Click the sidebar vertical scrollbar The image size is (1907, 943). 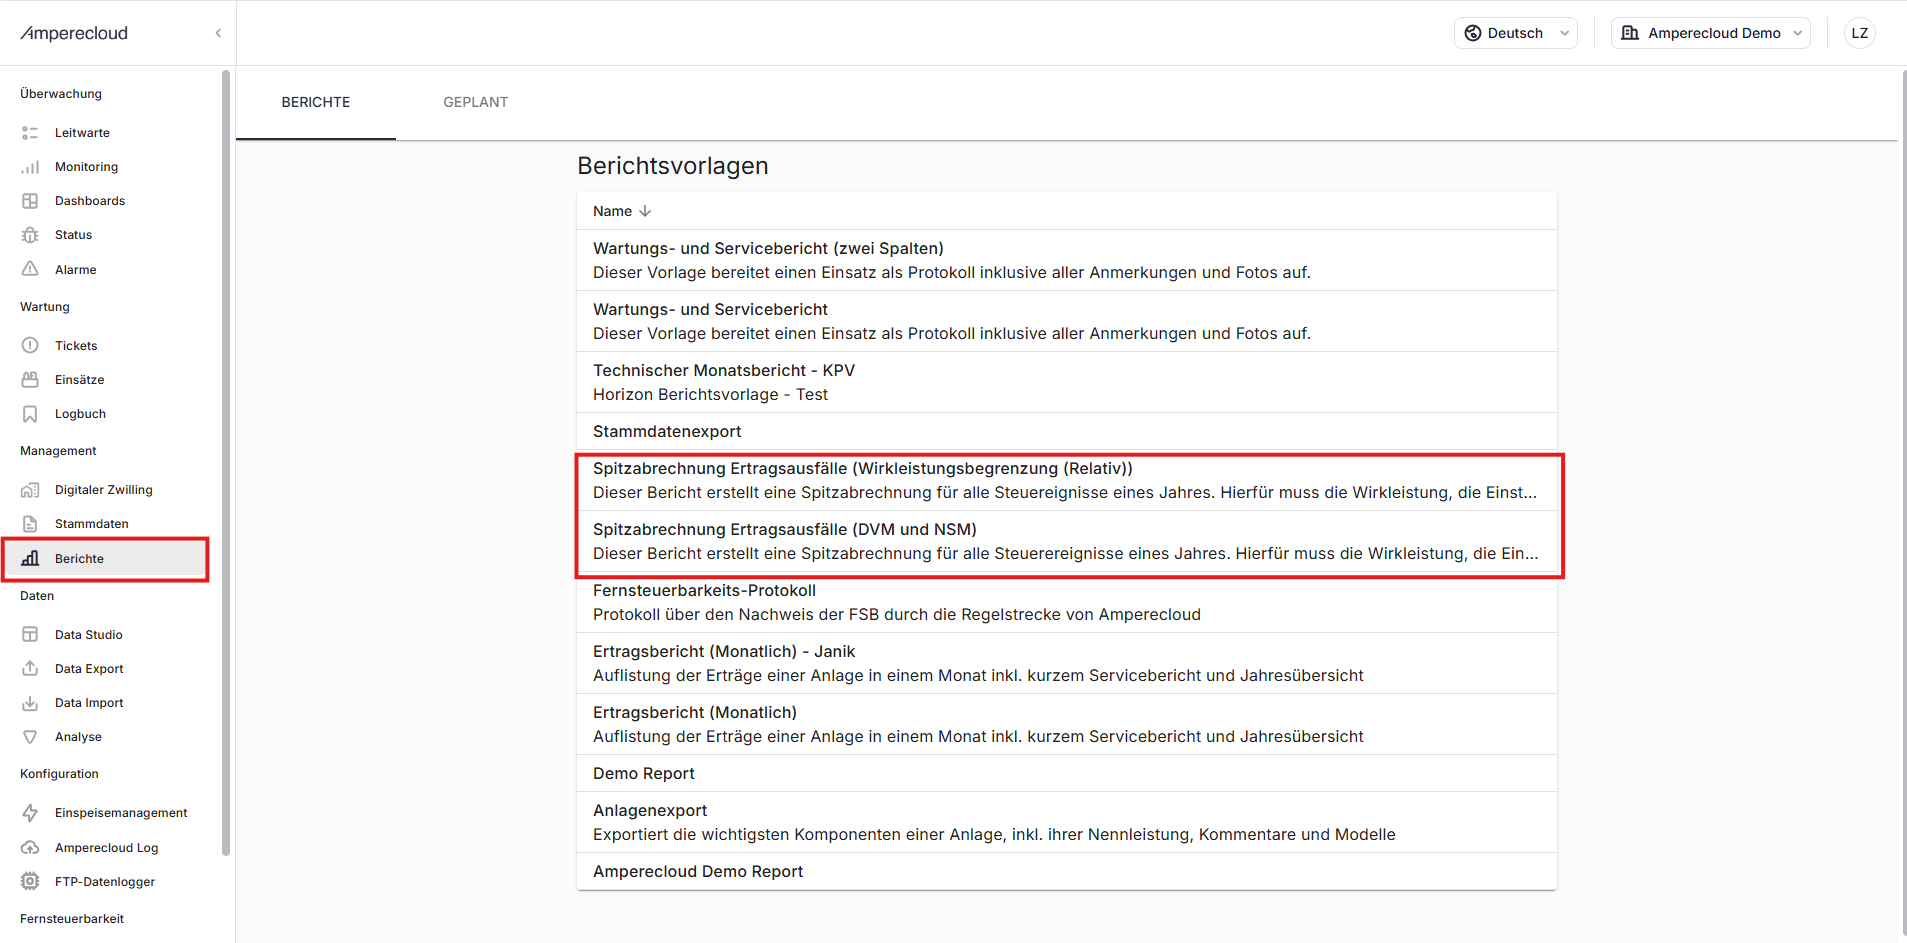click(226, 460)
